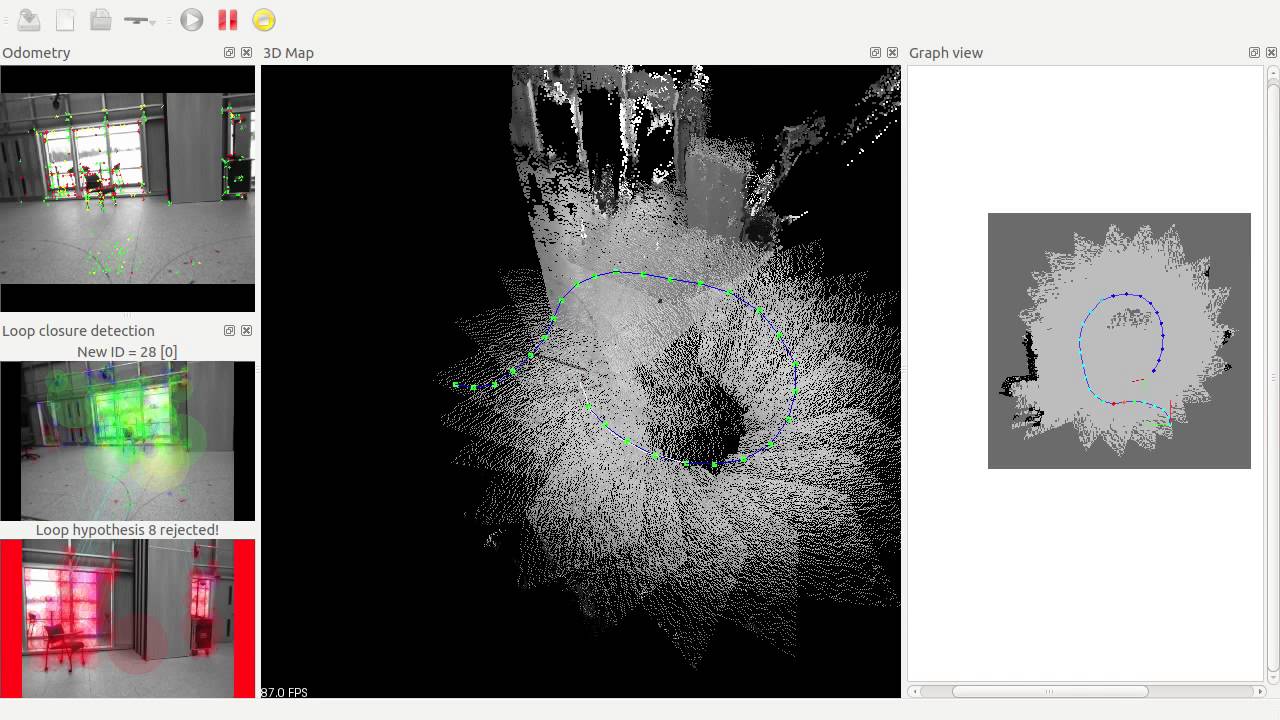Click the Graph view occupancy map
This screenshot has height=720, width=1280.
pos(1119,340)
